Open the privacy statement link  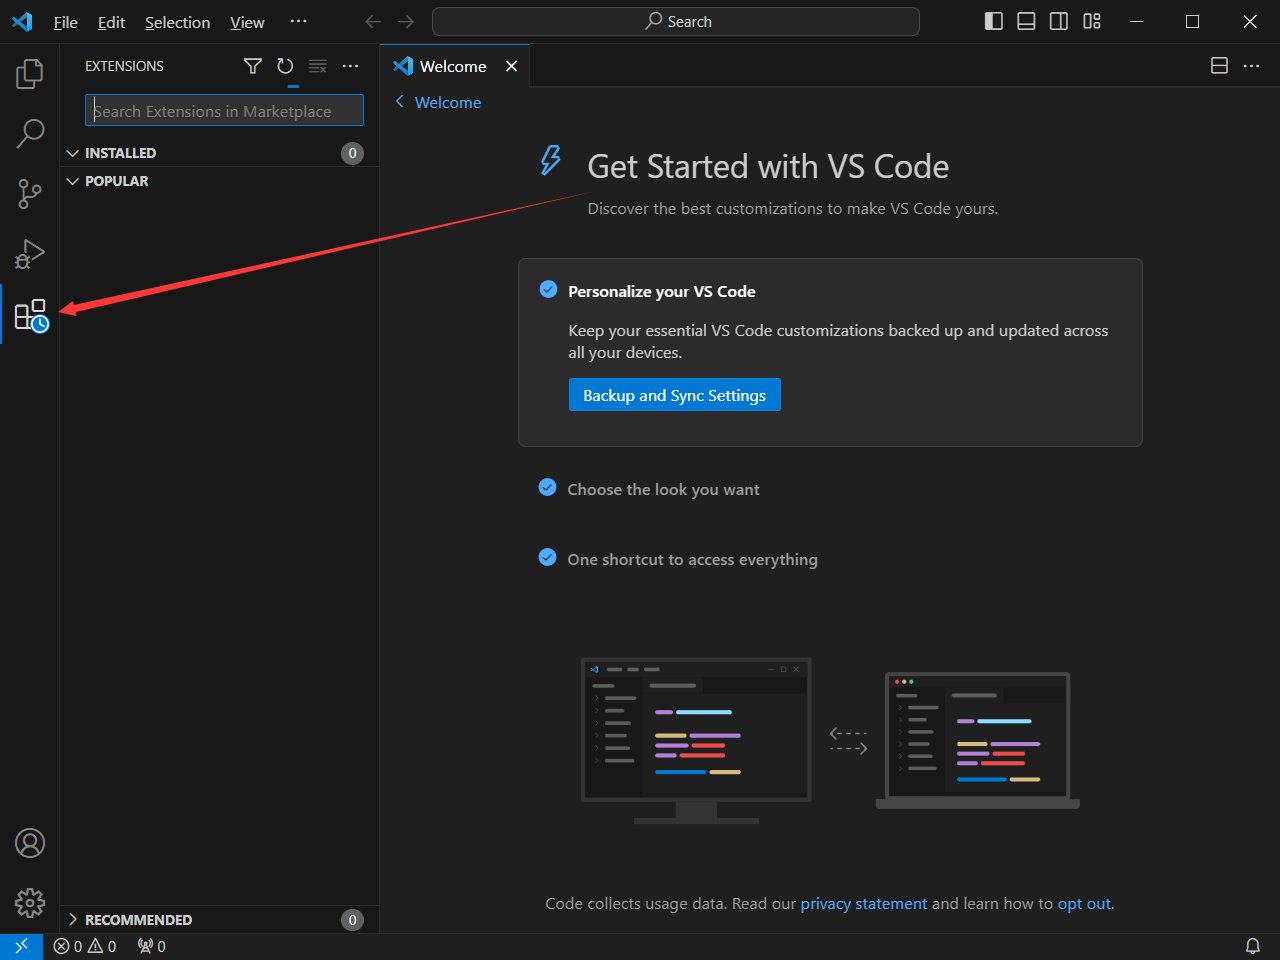pos(864,904)
